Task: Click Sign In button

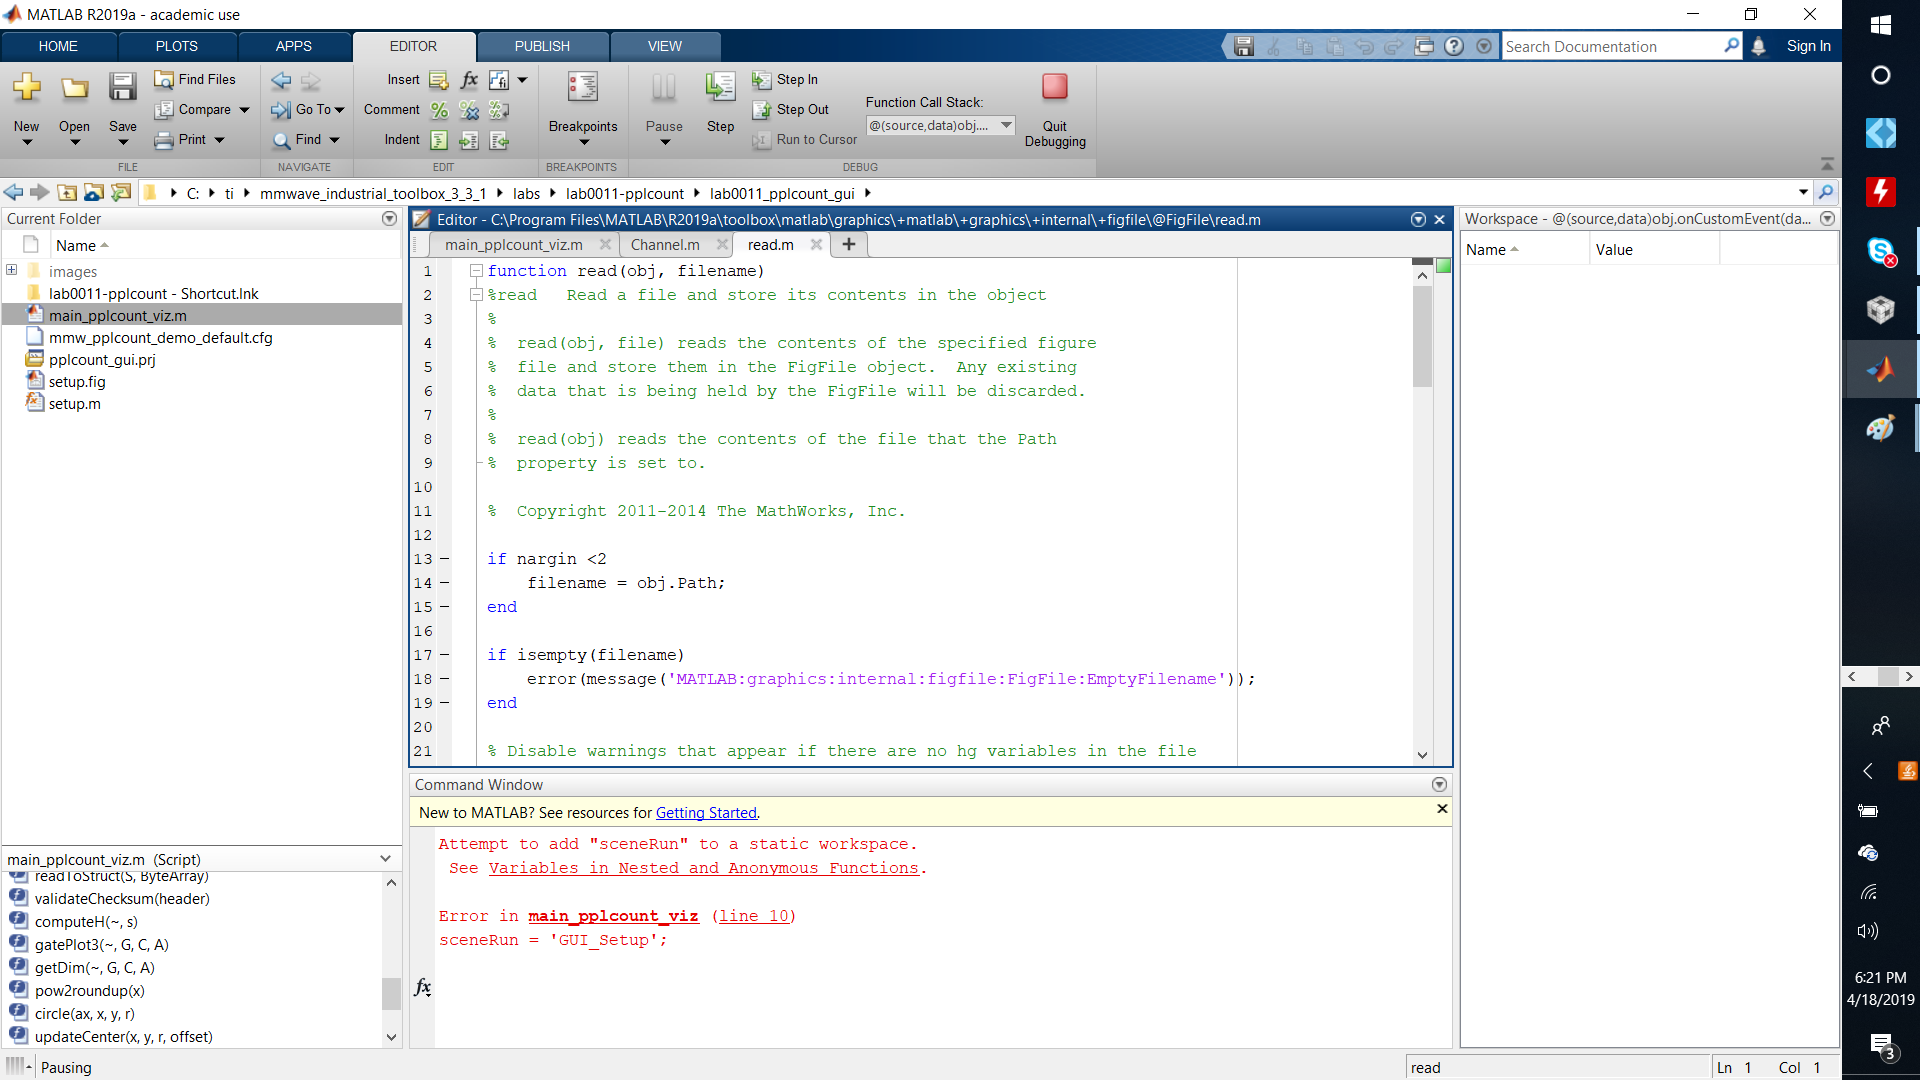Action: 1808,46
